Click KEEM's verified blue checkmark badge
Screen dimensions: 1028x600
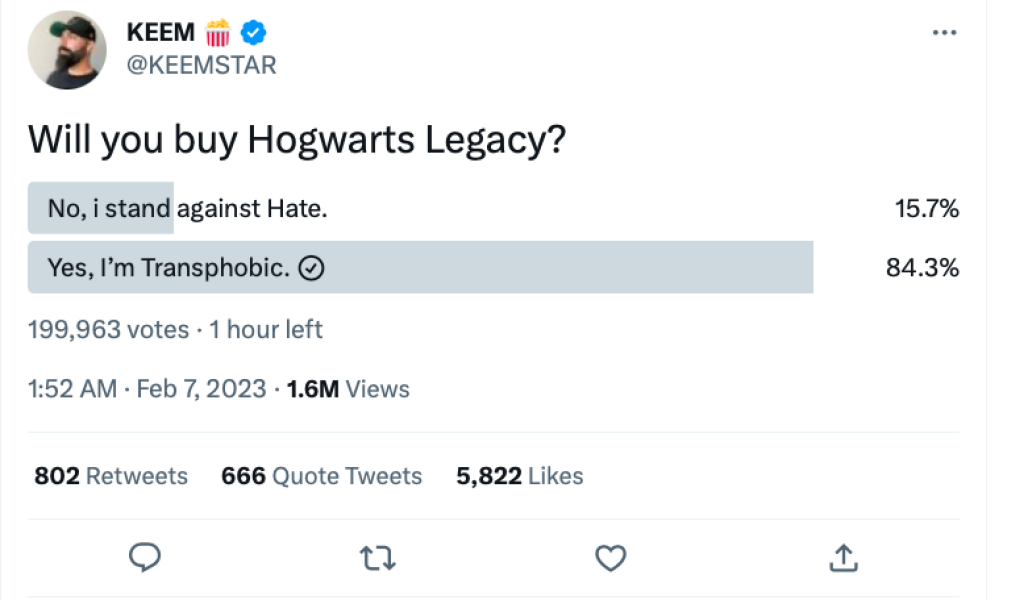(x=251, y=31)
